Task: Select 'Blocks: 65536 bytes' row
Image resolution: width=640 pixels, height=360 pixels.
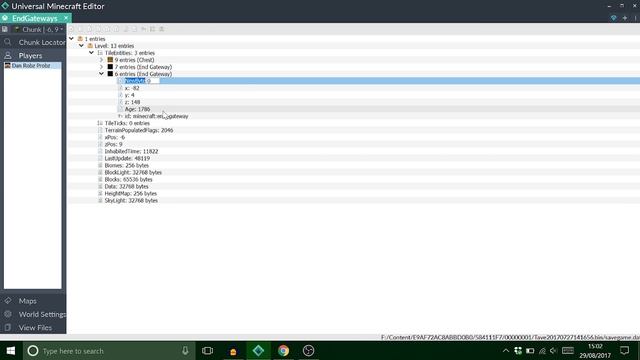Action: (128, 180)
